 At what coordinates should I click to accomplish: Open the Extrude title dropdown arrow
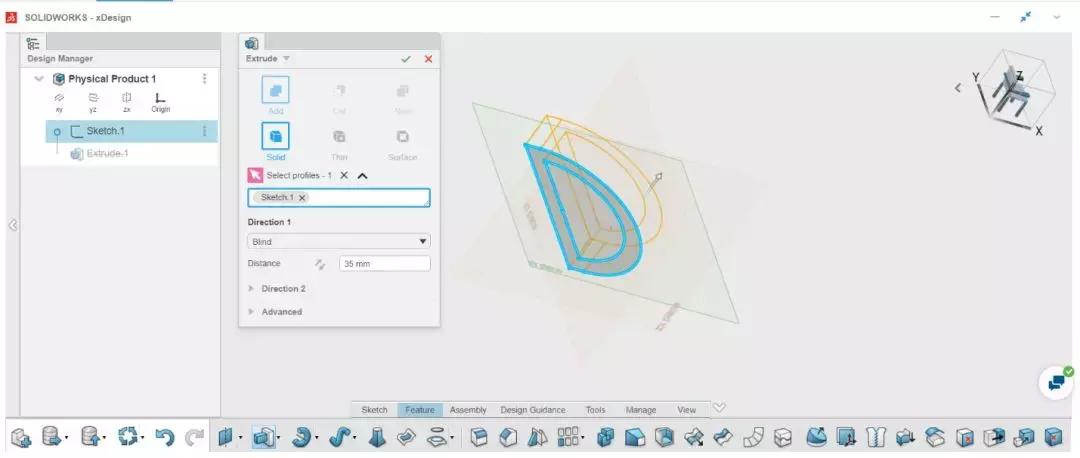pyautogui.click(x=286, y=59)
